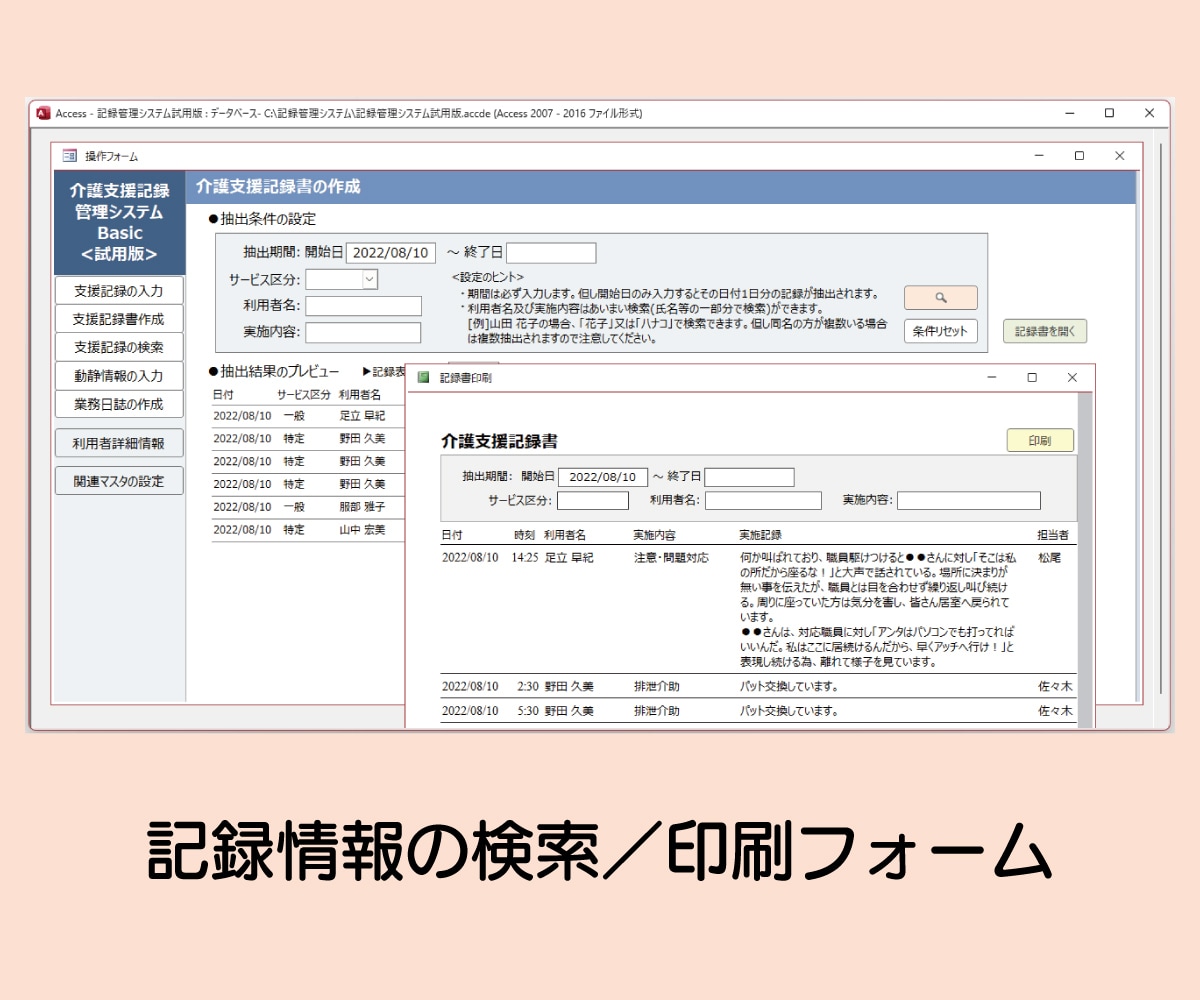The height and width of the screenshot is (1000, 1200).
Task: Click the 記録書印刷 window green icon
Action: pyautogui.click(x=423, y=378)
